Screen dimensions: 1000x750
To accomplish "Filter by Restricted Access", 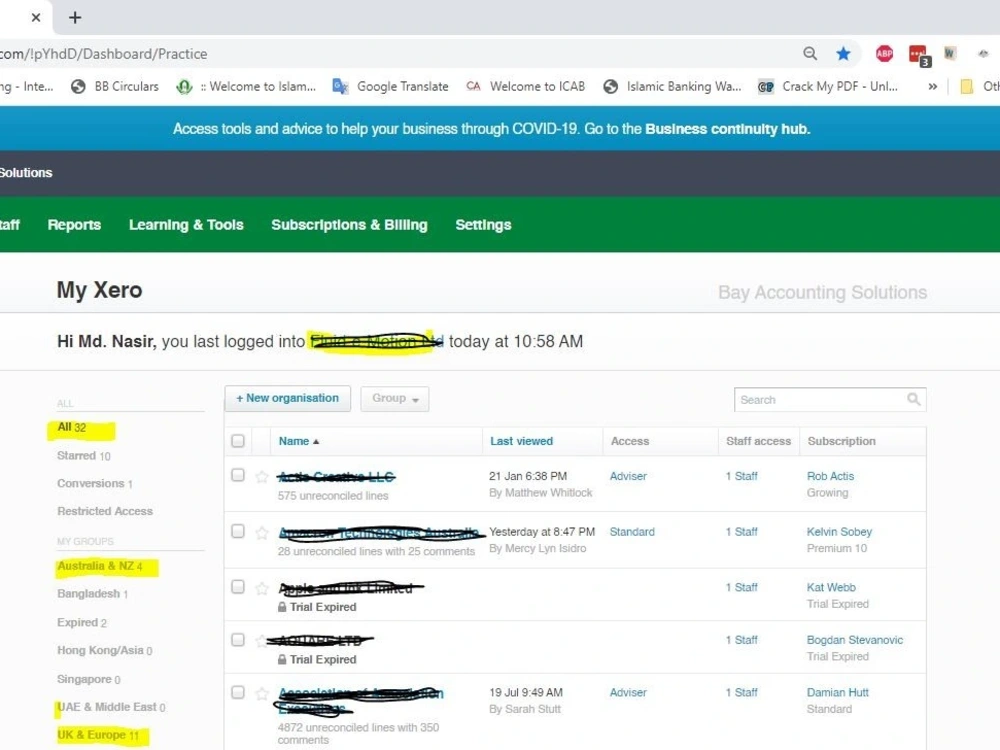I will (x=105, y=511).
